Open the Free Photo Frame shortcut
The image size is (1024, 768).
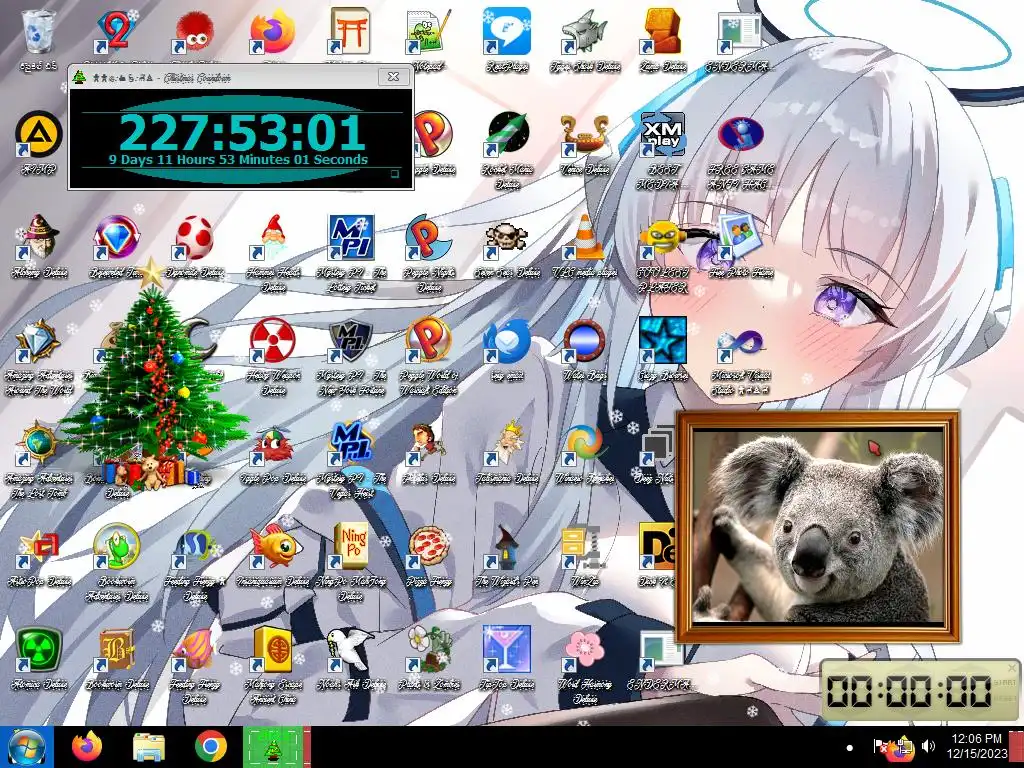click(x=741, y=238)
